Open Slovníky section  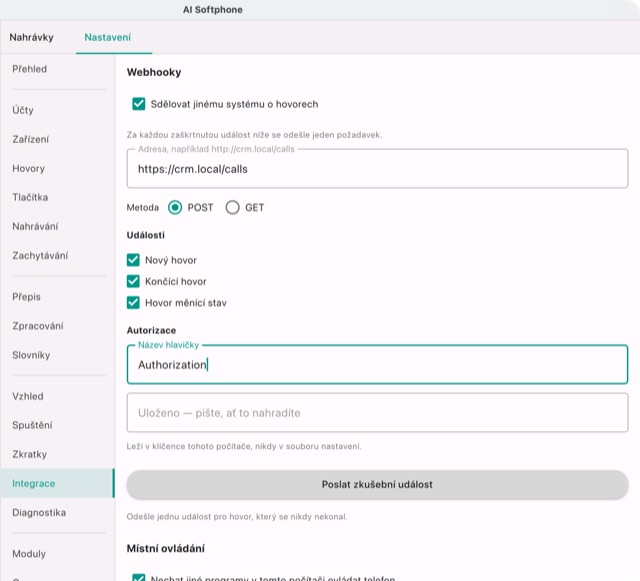click(x=31, y=355)
